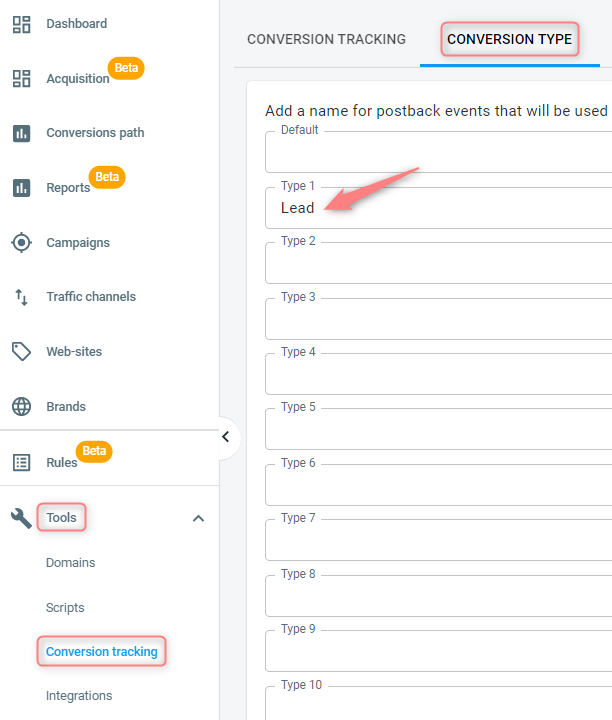612x720 pixels.
Task: Click the Type 1 Lead field
Action: pyautogui.click(x=438, y=208)
